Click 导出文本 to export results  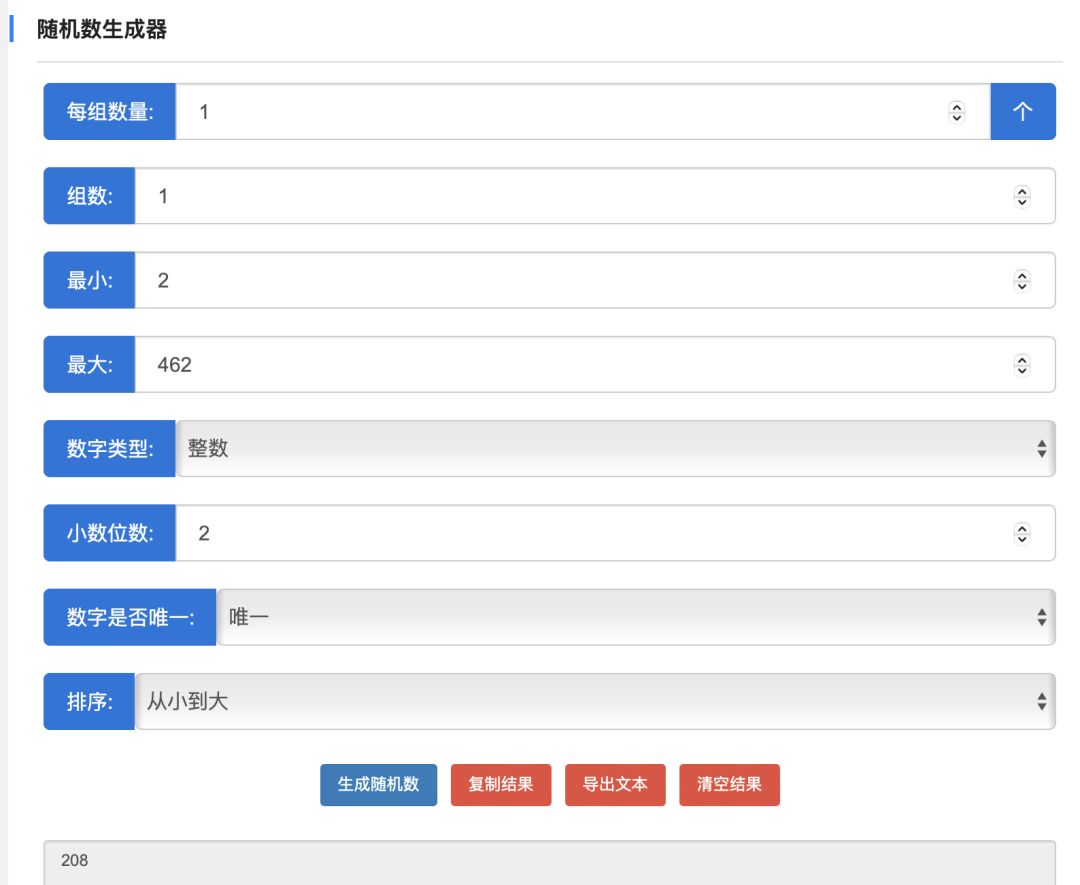tap(615, 785)
